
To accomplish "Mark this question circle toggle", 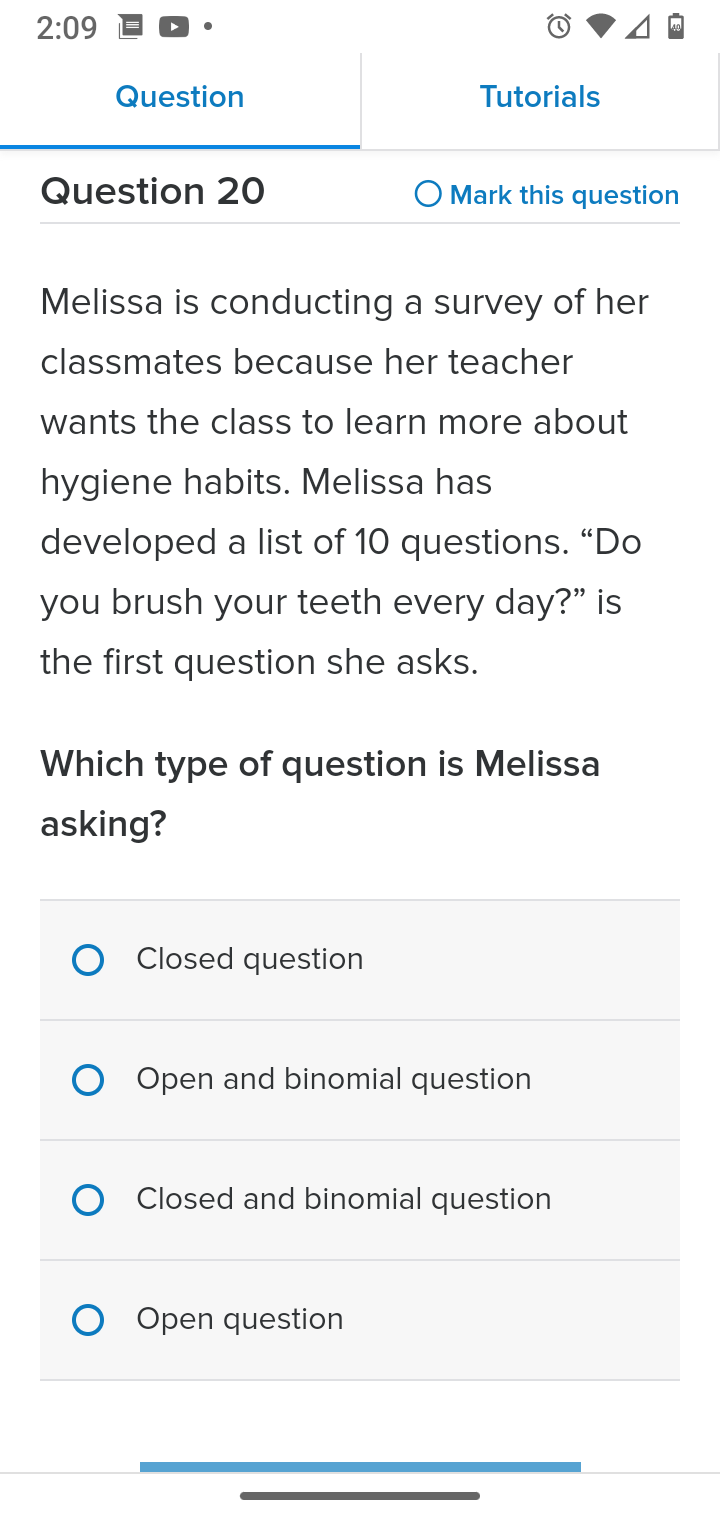I will pyautogui.click(x=428, y=194).
